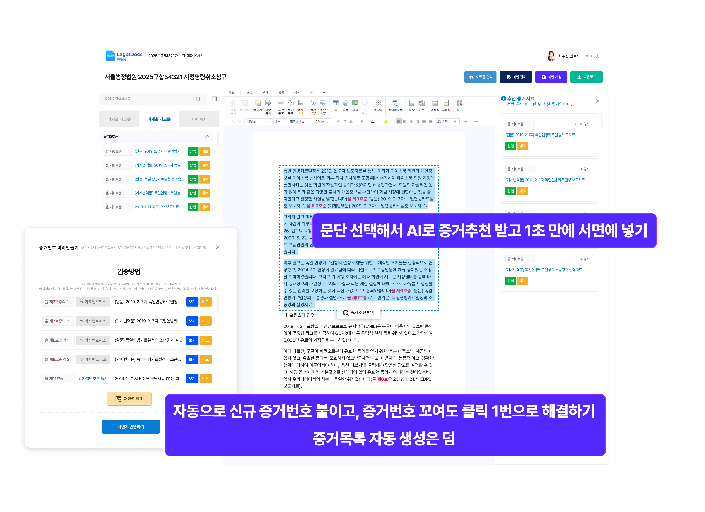
Task: Click orange button on third left evidence row
Action: (205, 179)
